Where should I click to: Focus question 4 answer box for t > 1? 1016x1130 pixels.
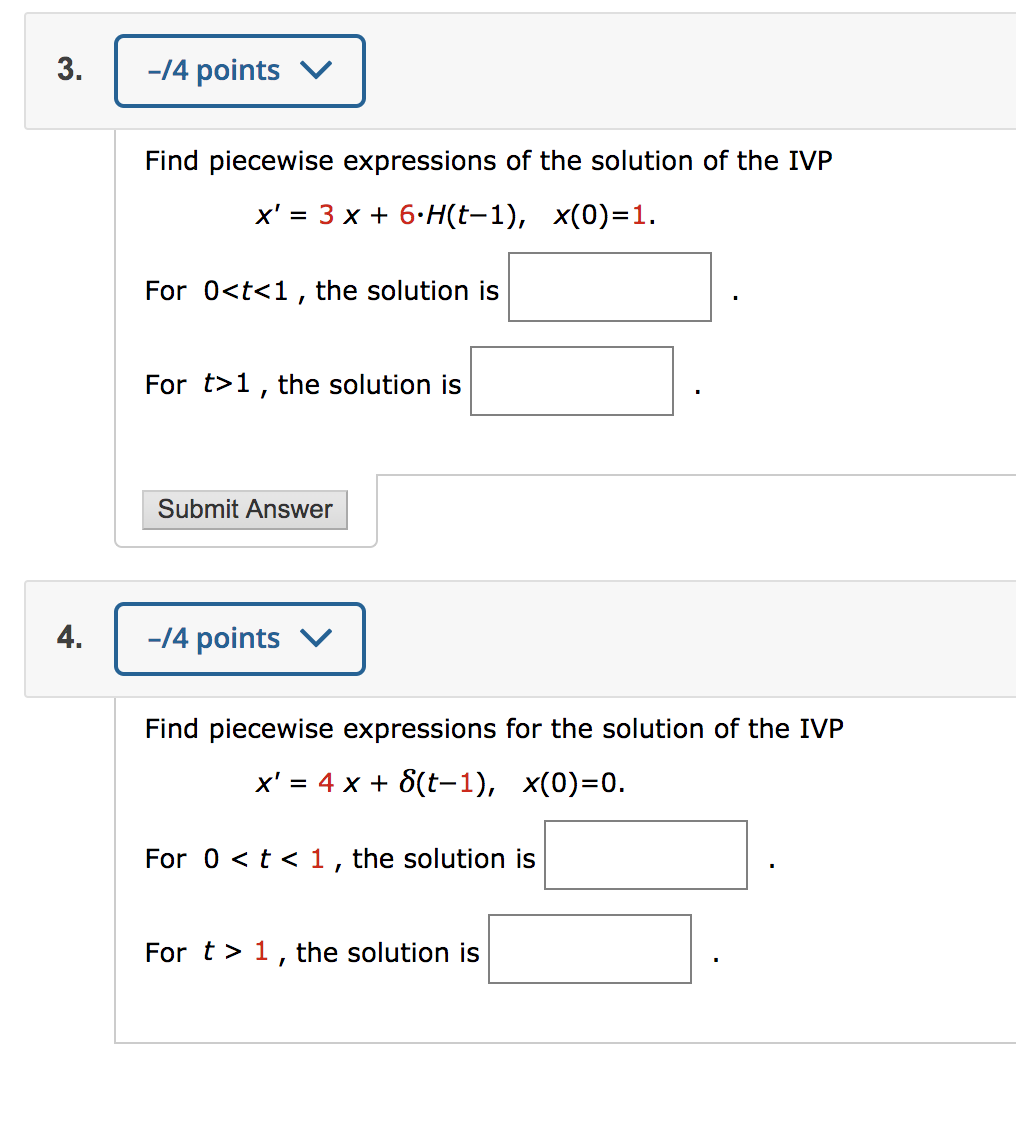590,949
